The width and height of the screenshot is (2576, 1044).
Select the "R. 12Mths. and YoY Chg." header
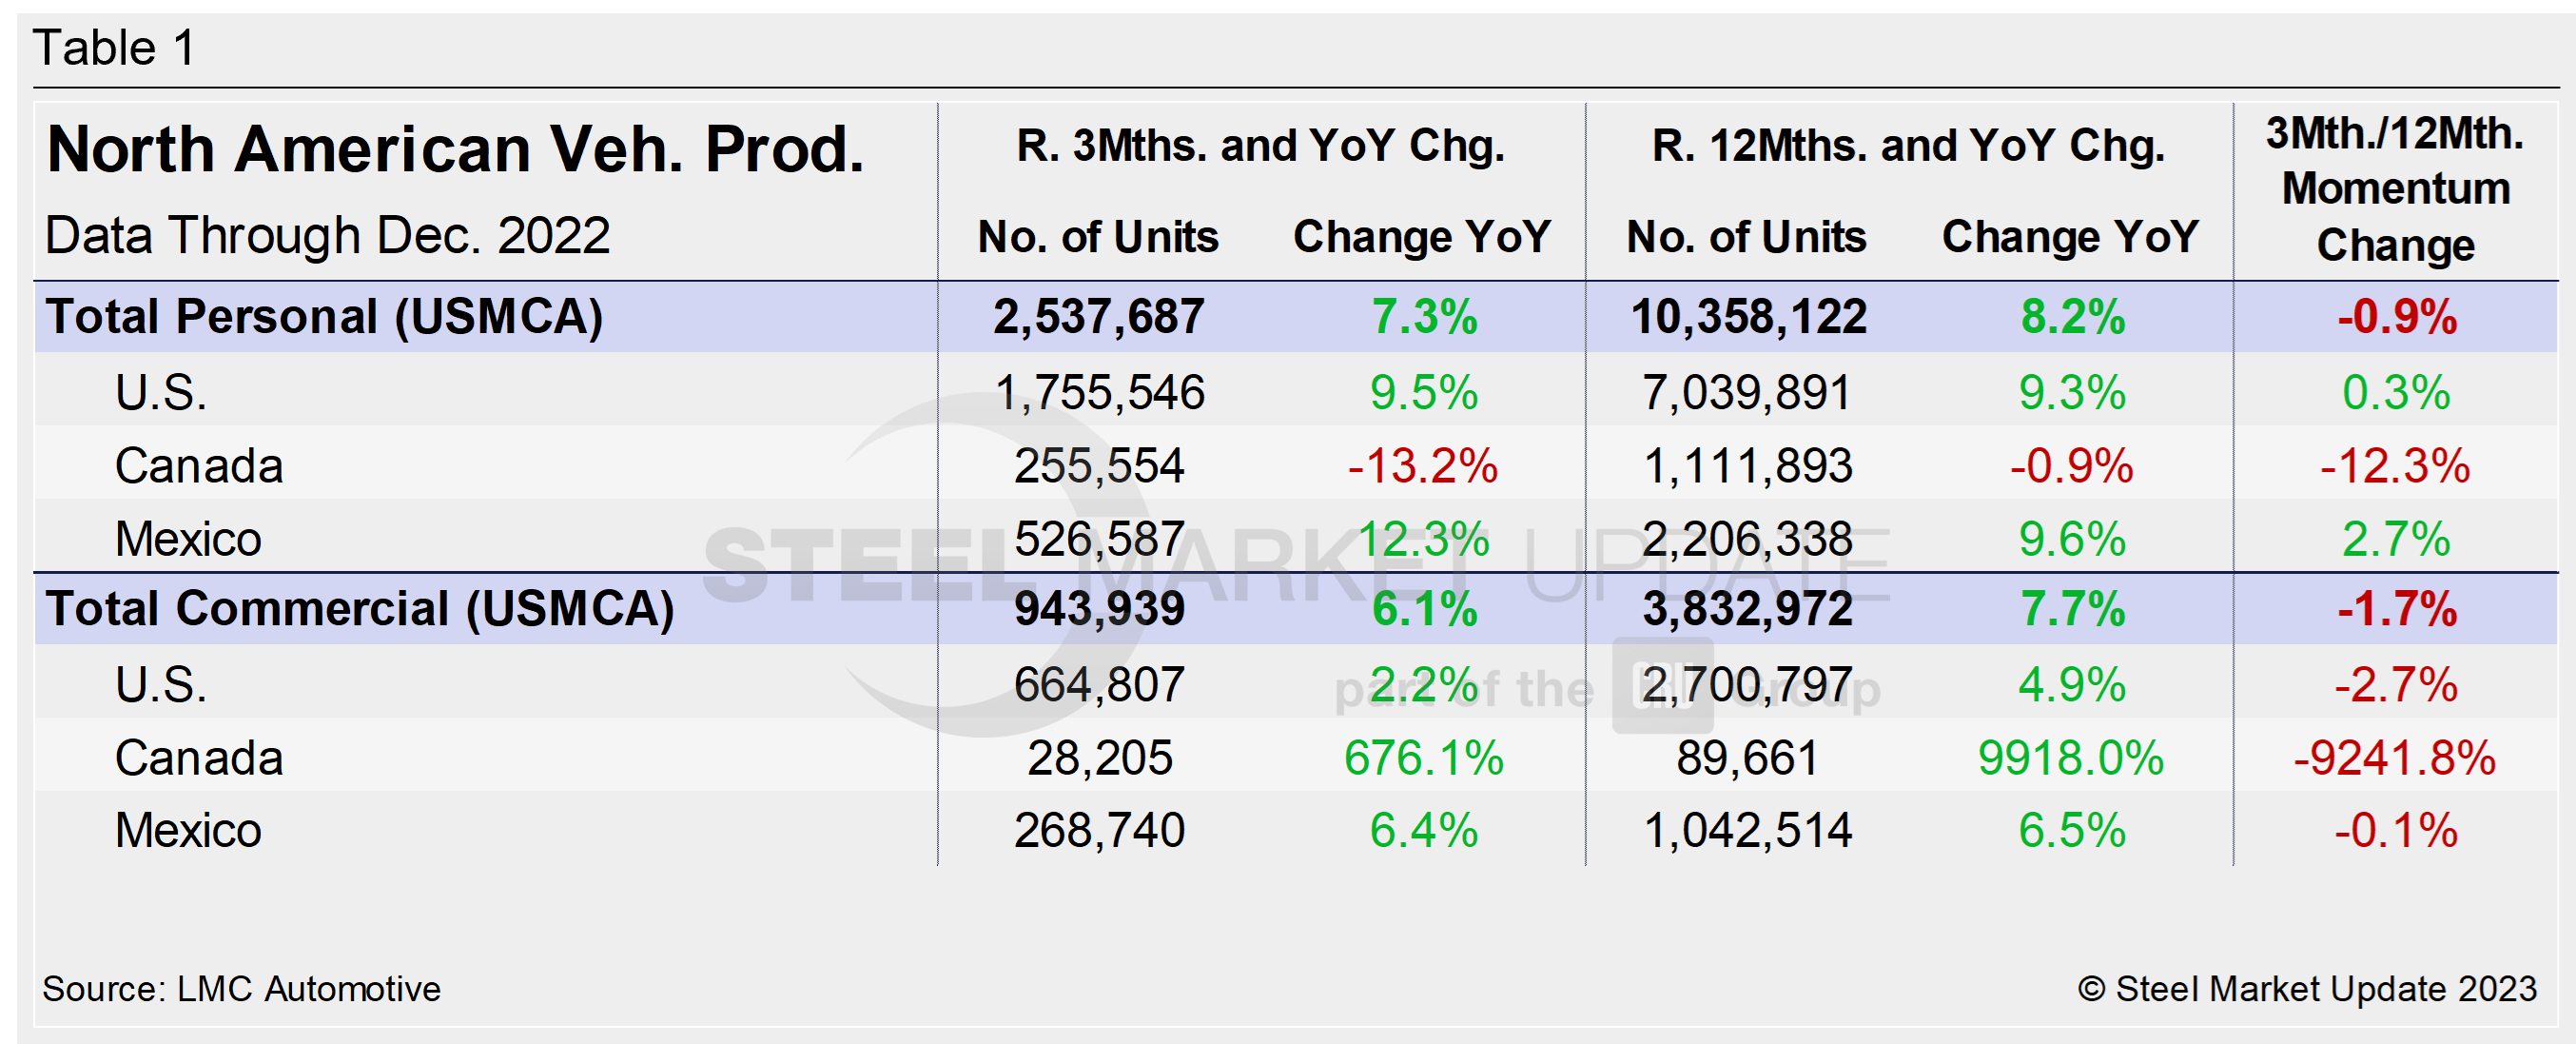click(1907, 146)
